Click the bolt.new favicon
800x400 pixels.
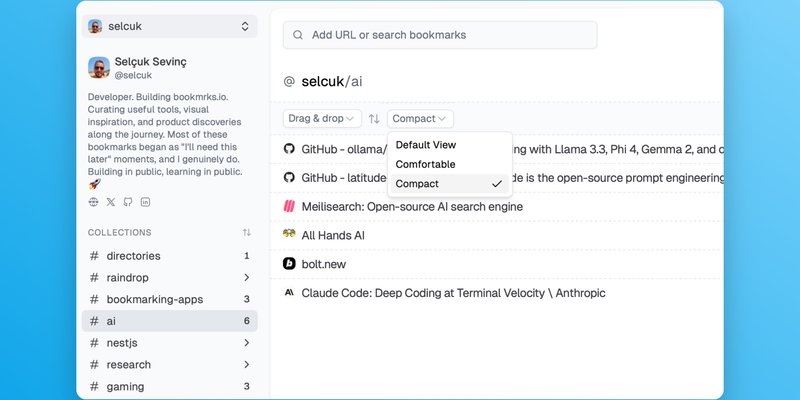289,264
